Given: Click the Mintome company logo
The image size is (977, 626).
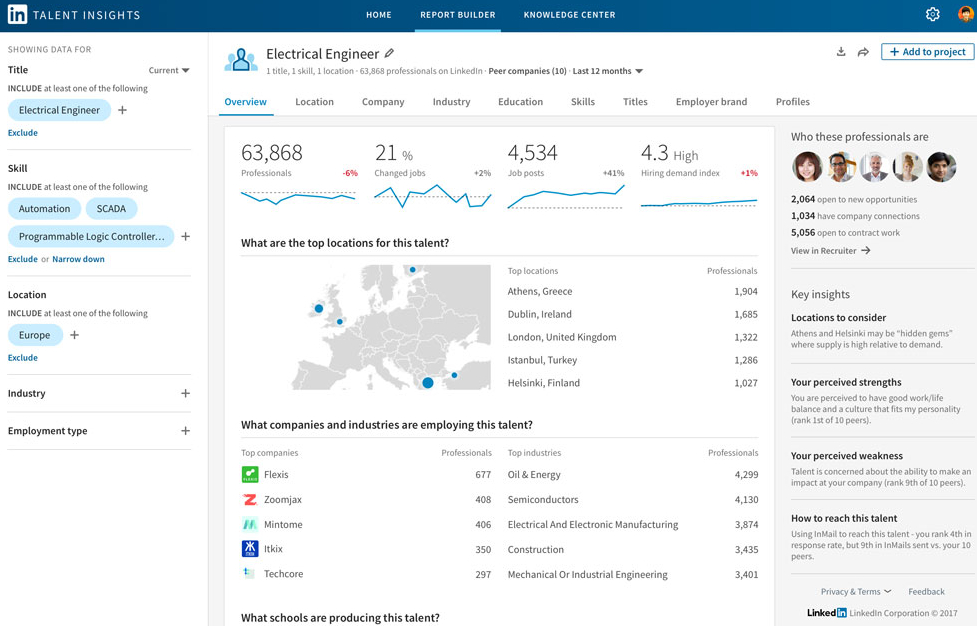Looking at the screenshot, I should coord(250,524).
